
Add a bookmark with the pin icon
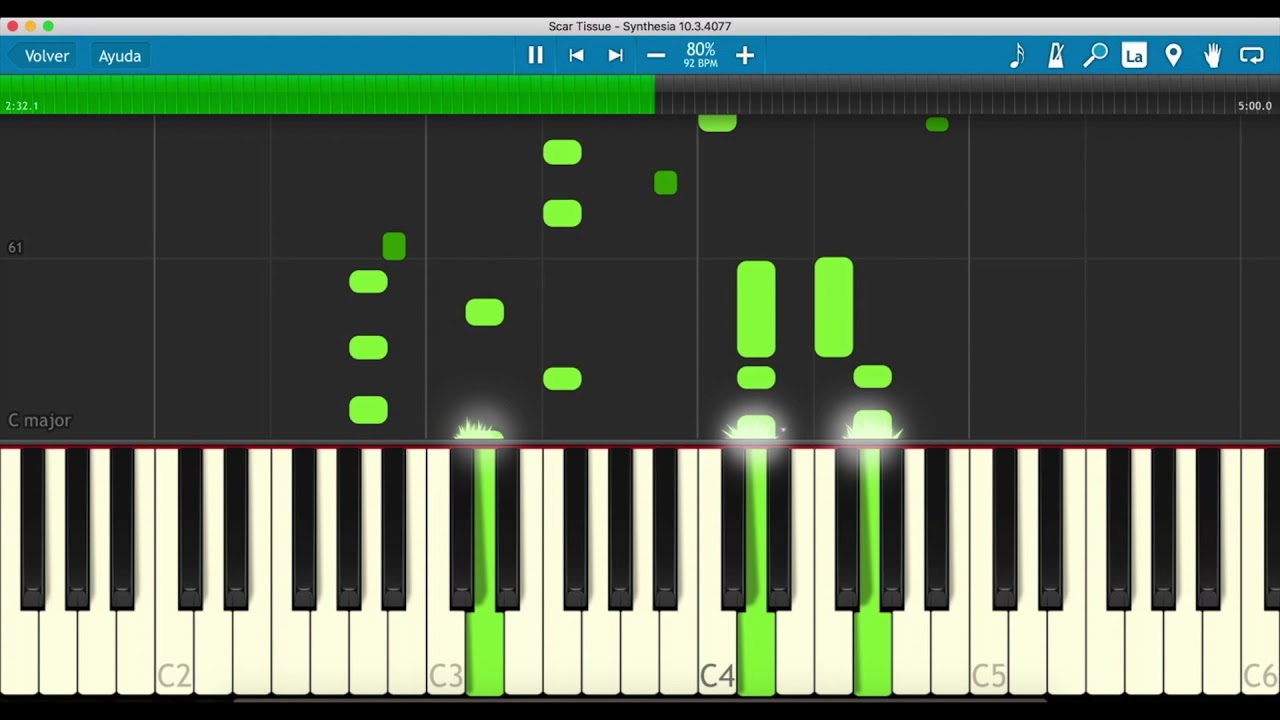1173,56
